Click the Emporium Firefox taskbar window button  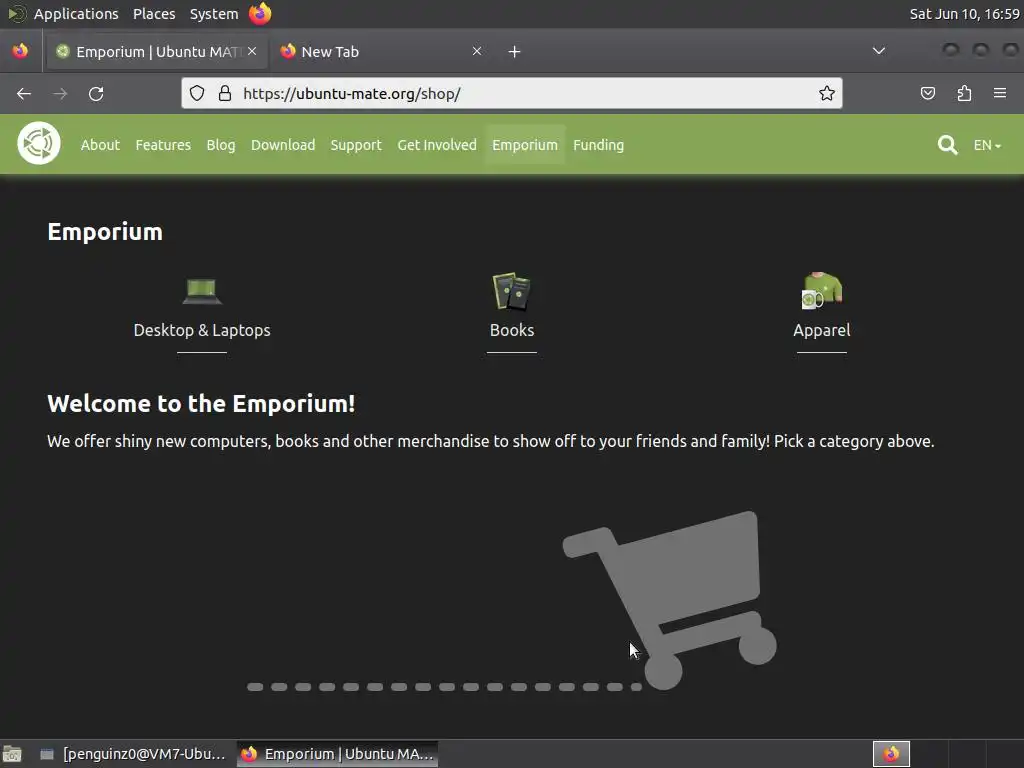pos(337,754)
